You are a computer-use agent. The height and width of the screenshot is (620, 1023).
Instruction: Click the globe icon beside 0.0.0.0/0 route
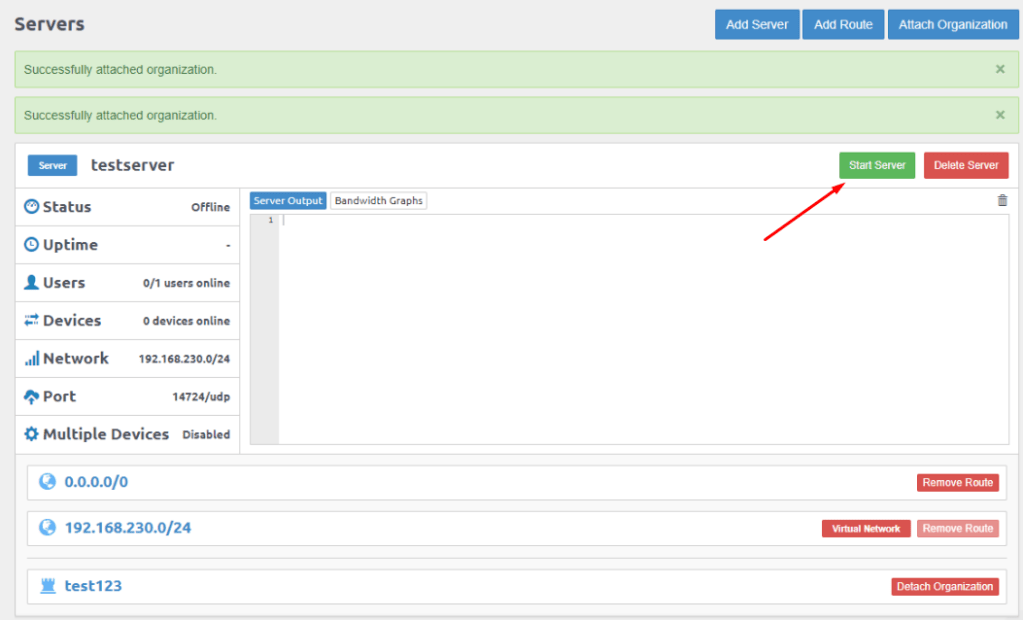(x=47, y=482)
